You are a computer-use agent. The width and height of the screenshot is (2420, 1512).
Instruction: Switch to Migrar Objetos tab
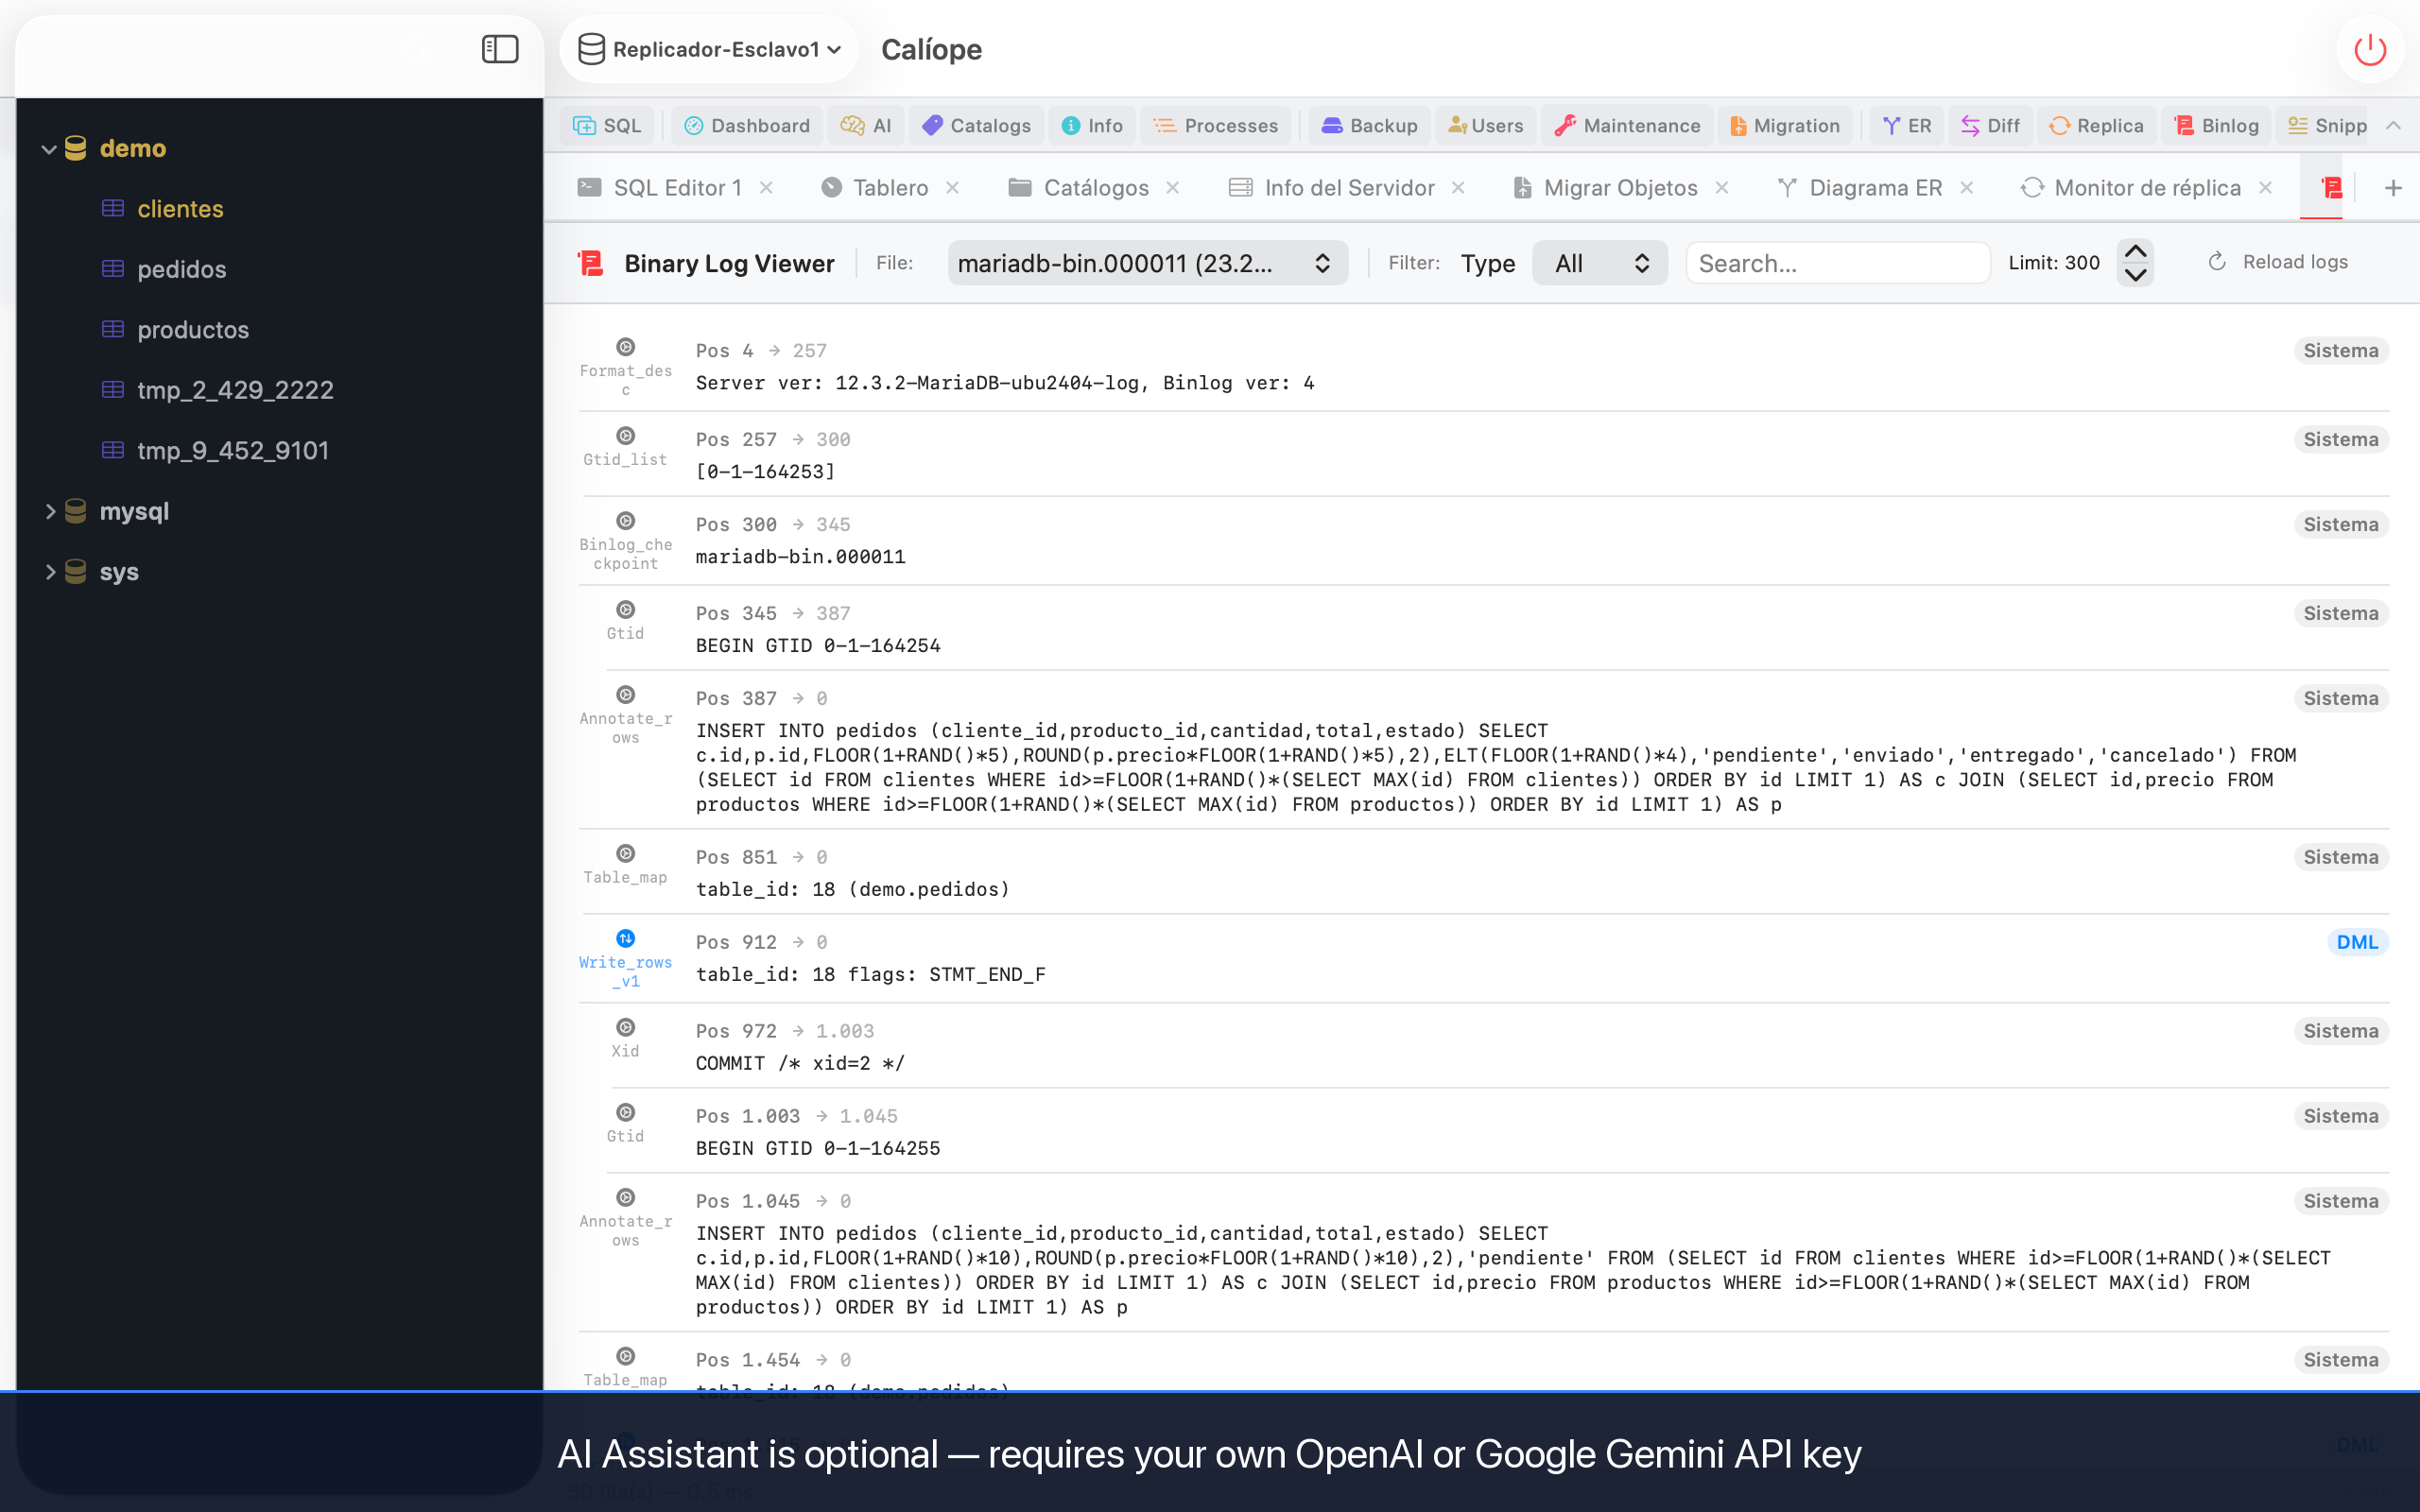[x=1605, y=188]
